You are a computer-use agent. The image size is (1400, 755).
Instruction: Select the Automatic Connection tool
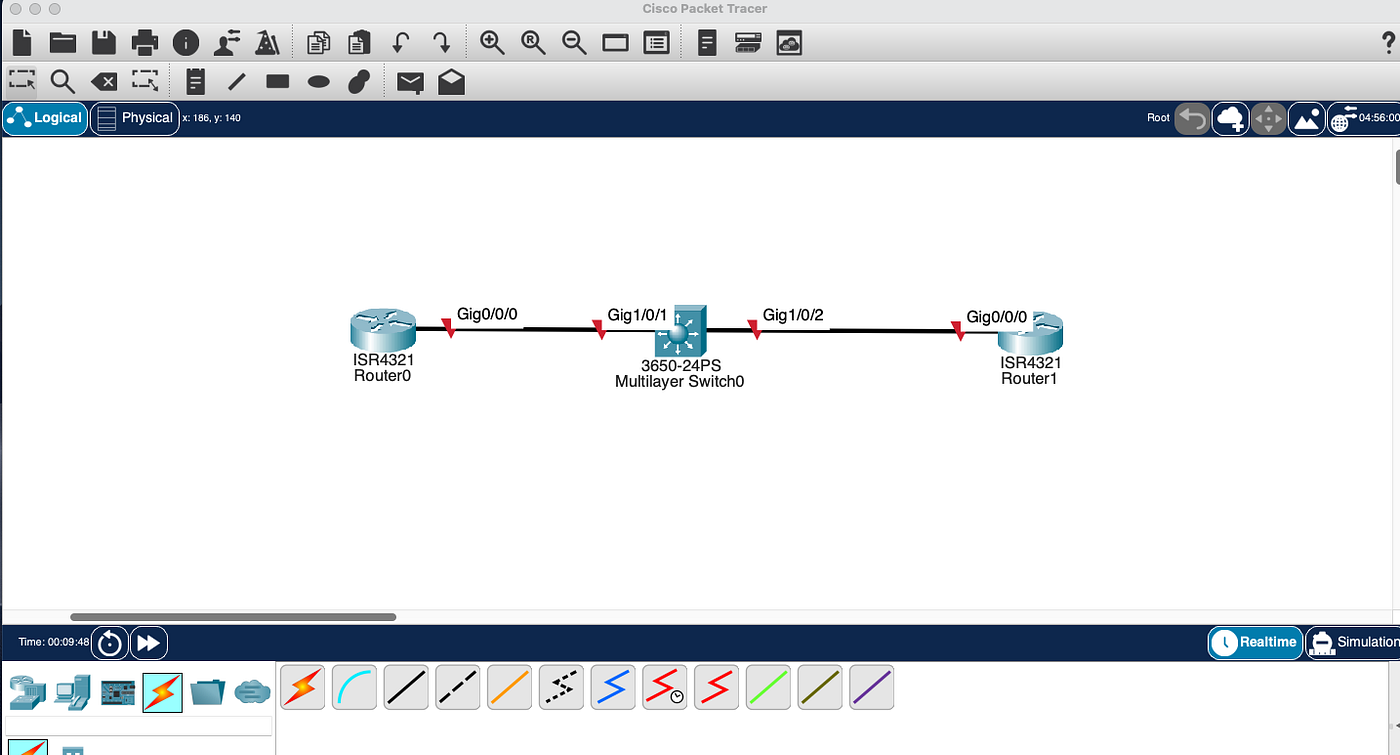(302, 687)
